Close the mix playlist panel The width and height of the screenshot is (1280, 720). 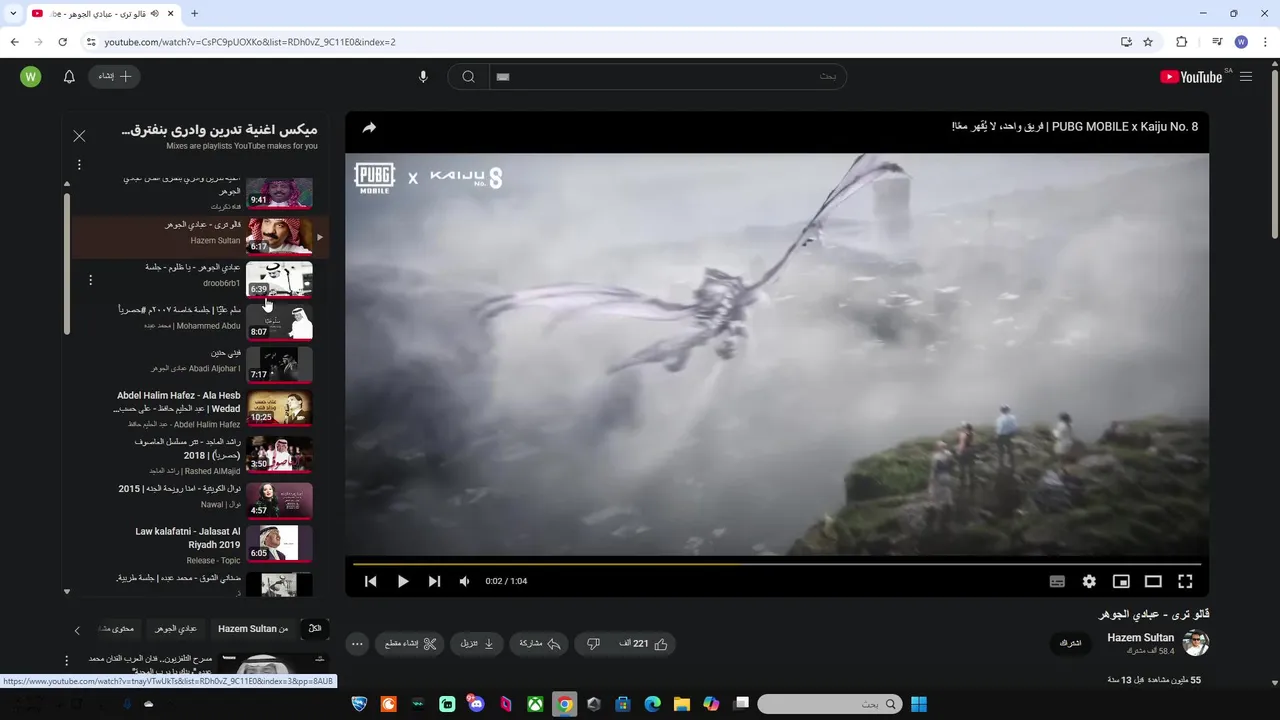(79, 136)
